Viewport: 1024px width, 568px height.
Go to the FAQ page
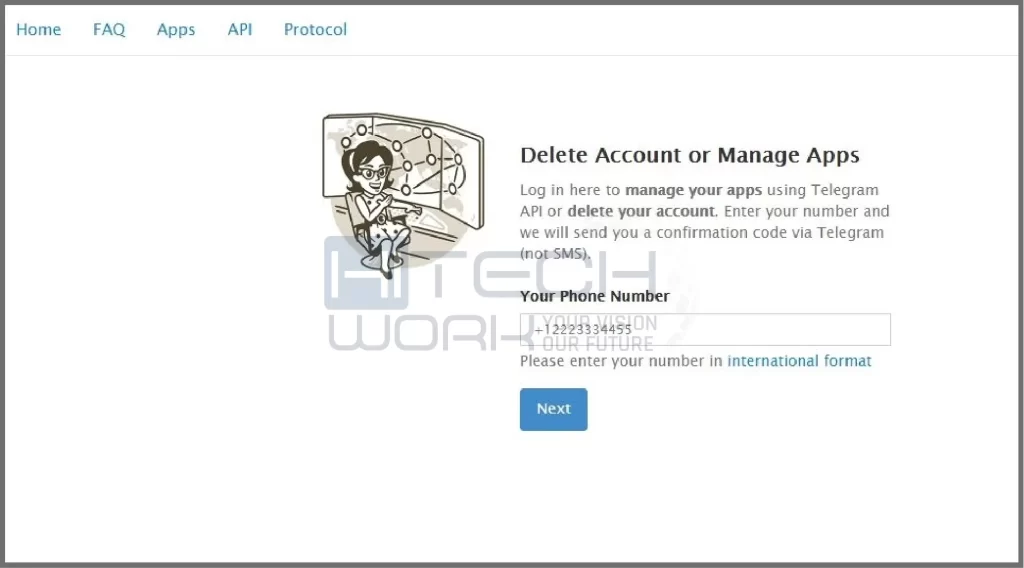108,29
